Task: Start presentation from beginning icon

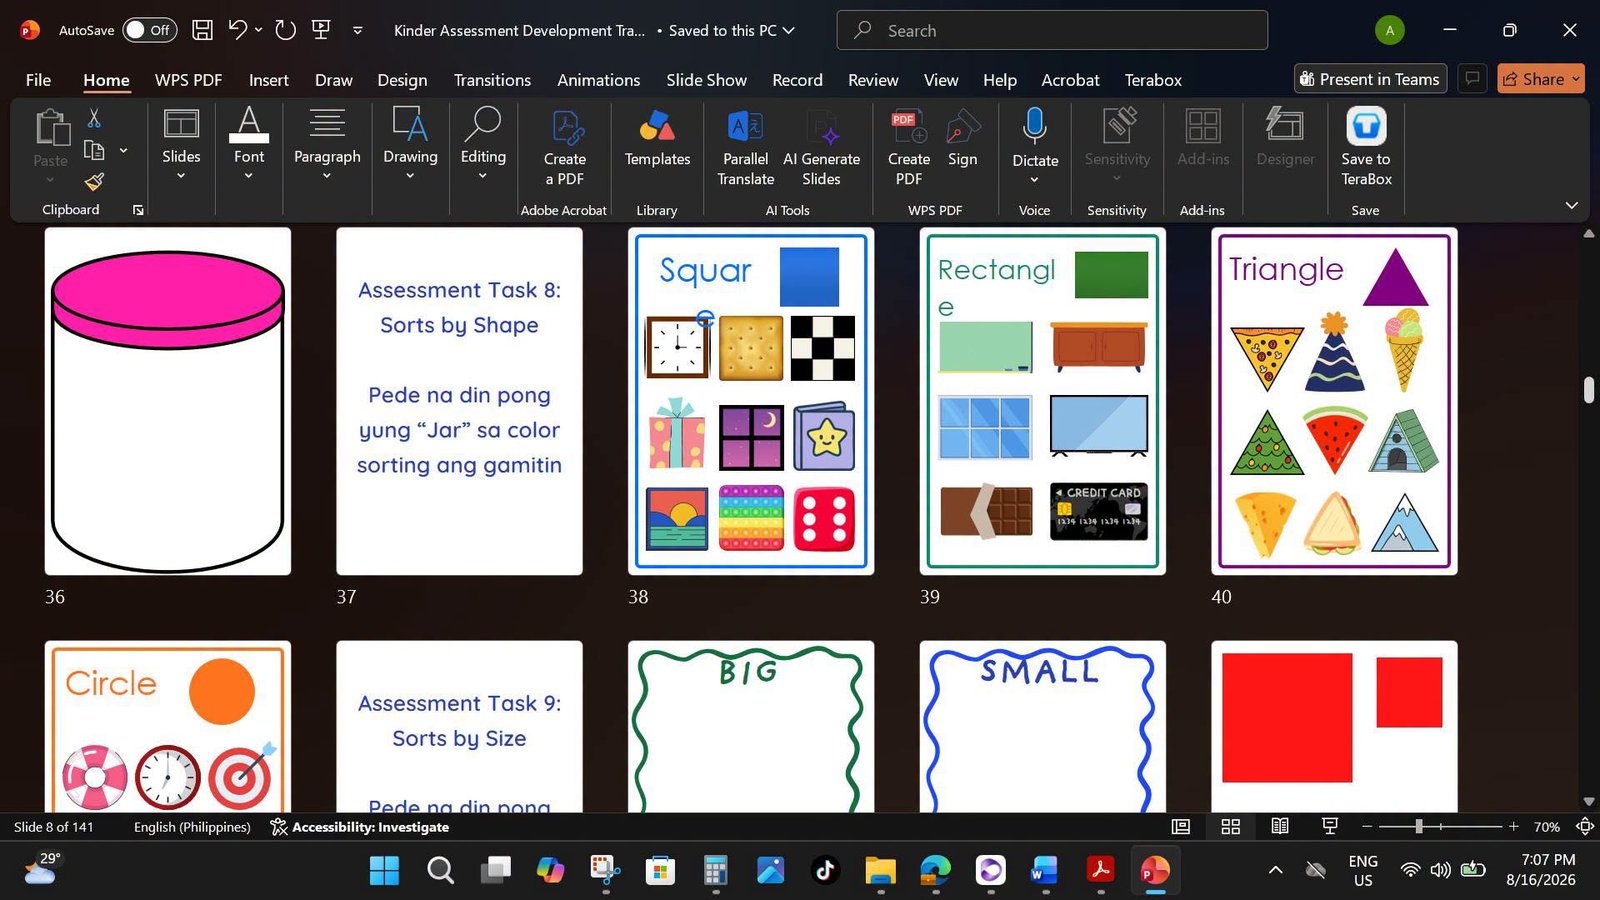Action: 321,30
